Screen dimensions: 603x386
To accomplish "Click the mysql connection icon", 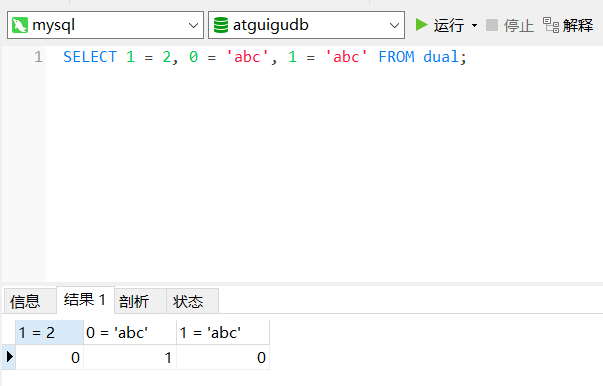I will point(20,25).
